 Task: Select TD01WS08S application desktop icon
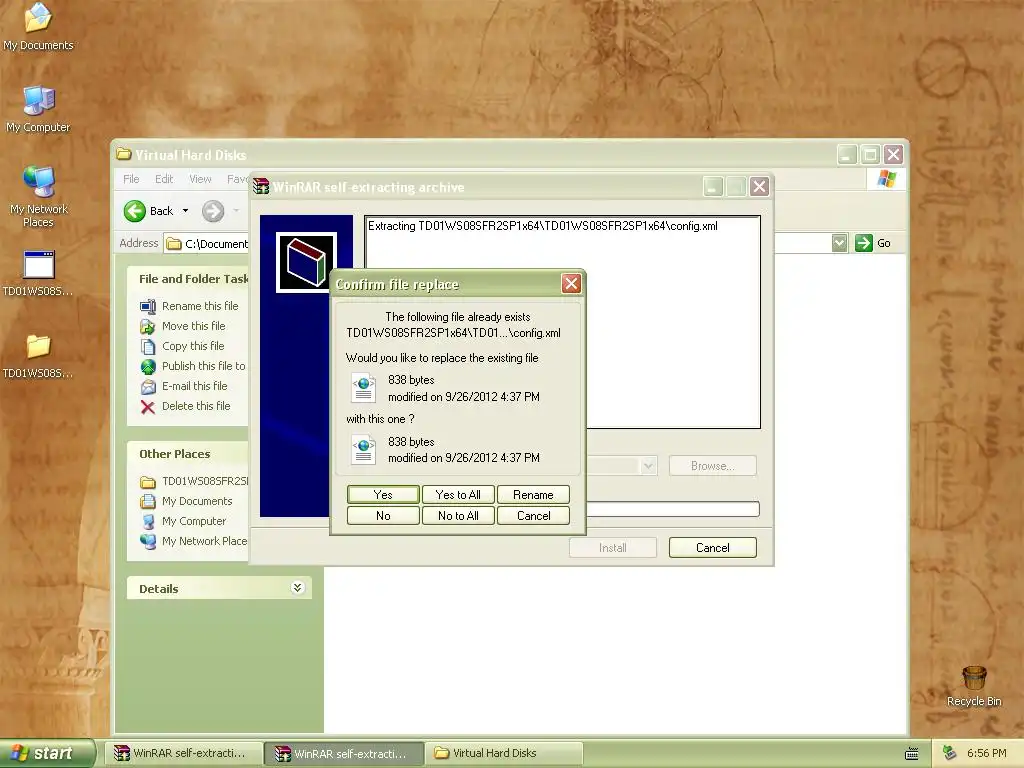(x=38, y=273)
